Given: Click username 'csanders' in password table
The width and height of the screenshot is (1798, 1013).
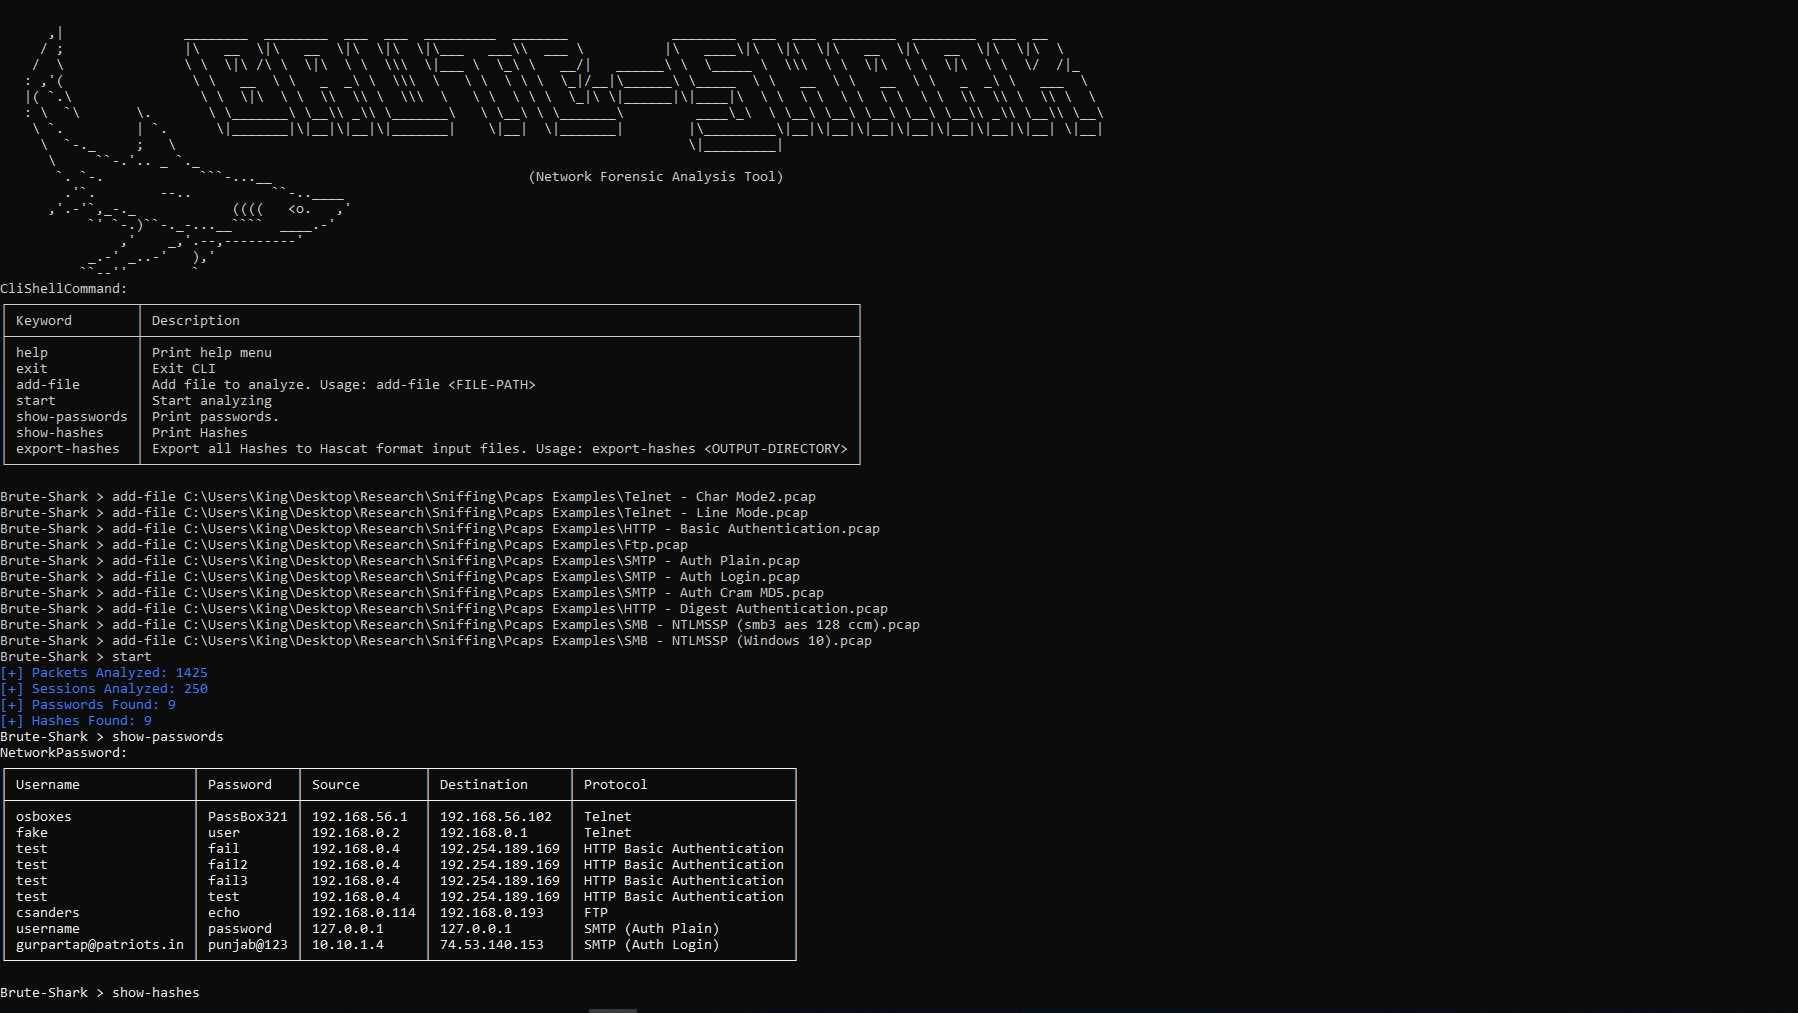Looking at the screenshot, I should [48, 913].
